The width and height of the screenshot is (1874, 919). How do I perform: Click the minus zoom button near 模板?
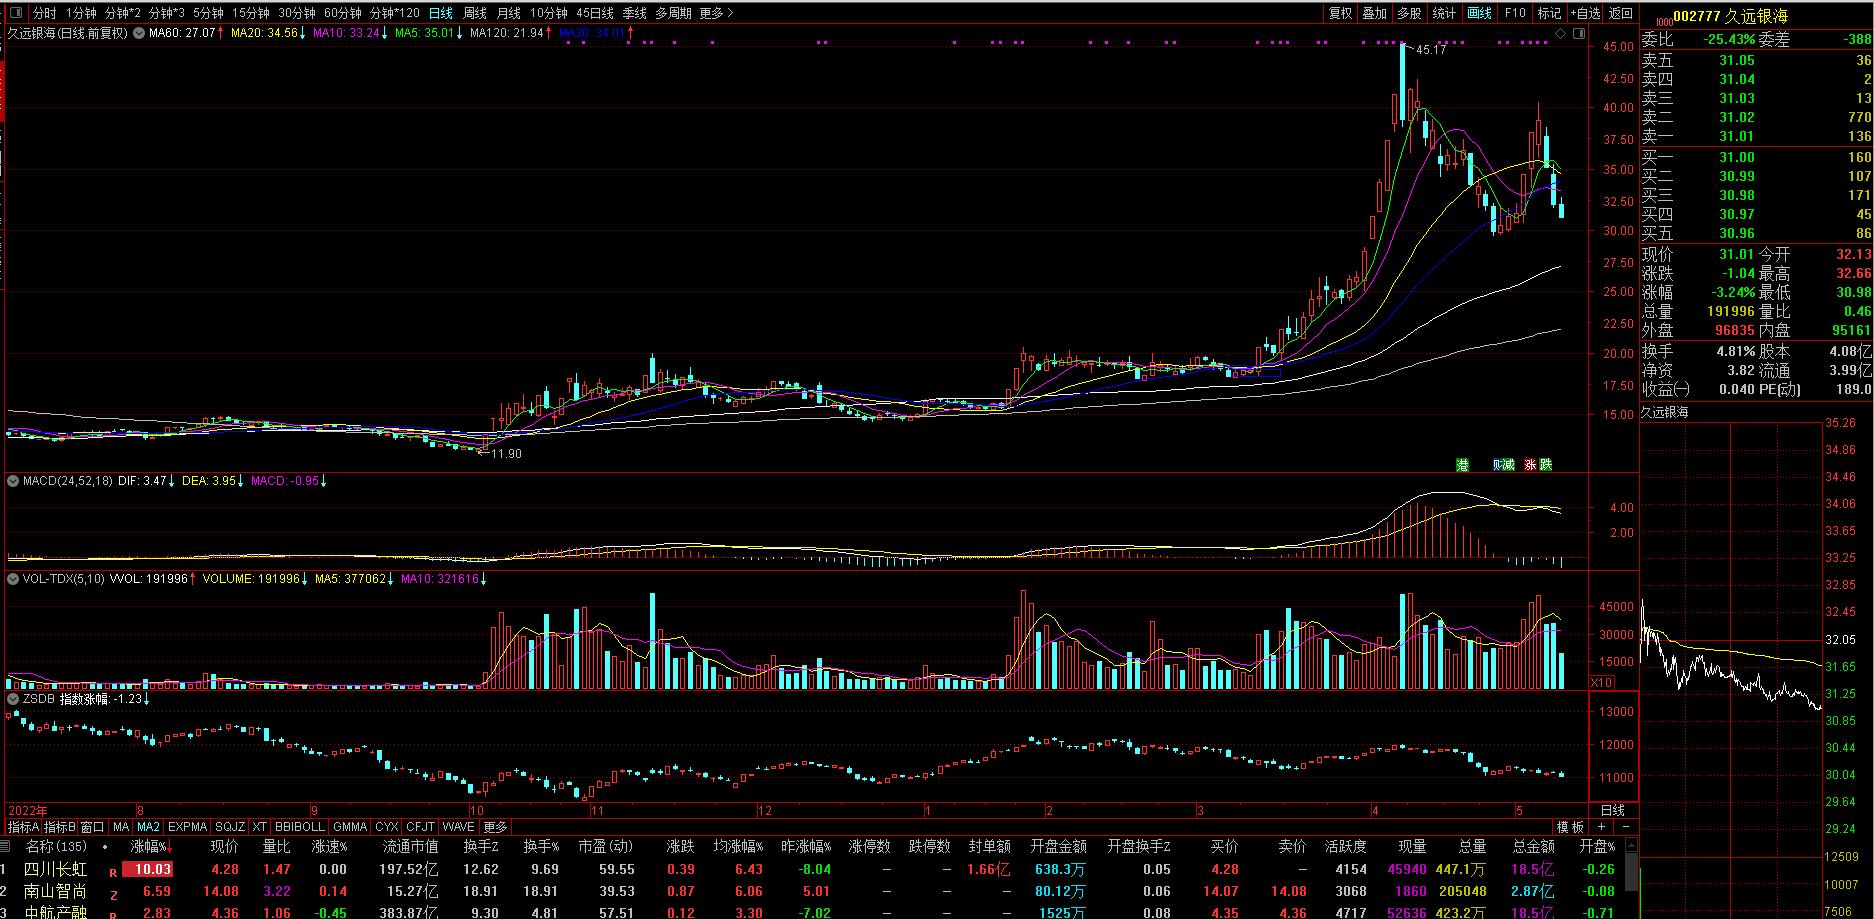(x=1625, y=827)
